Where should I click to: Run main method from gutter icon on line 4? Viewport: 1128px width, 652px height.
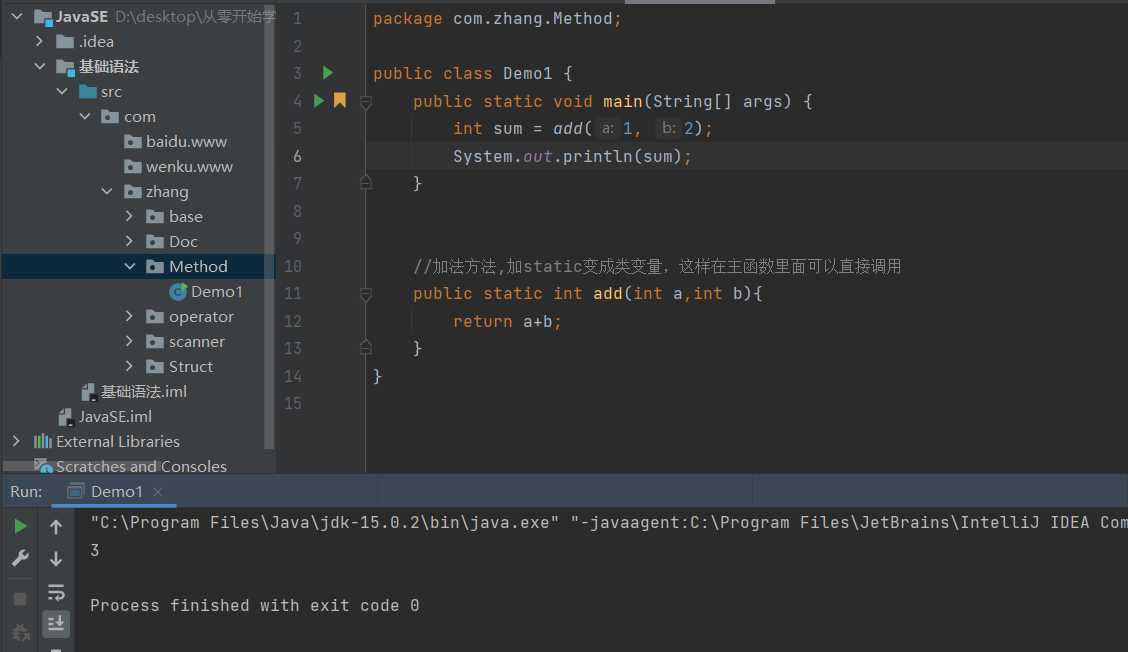coord(319,101)
